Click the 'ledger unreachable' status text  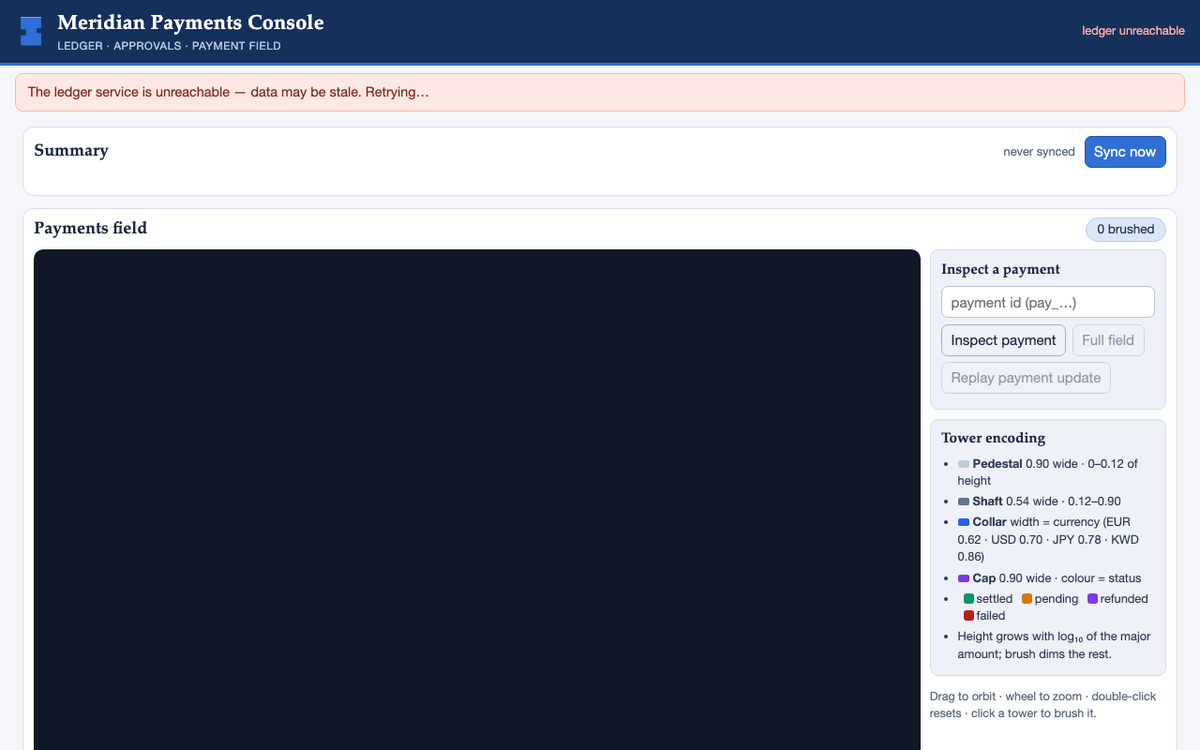1133,31
